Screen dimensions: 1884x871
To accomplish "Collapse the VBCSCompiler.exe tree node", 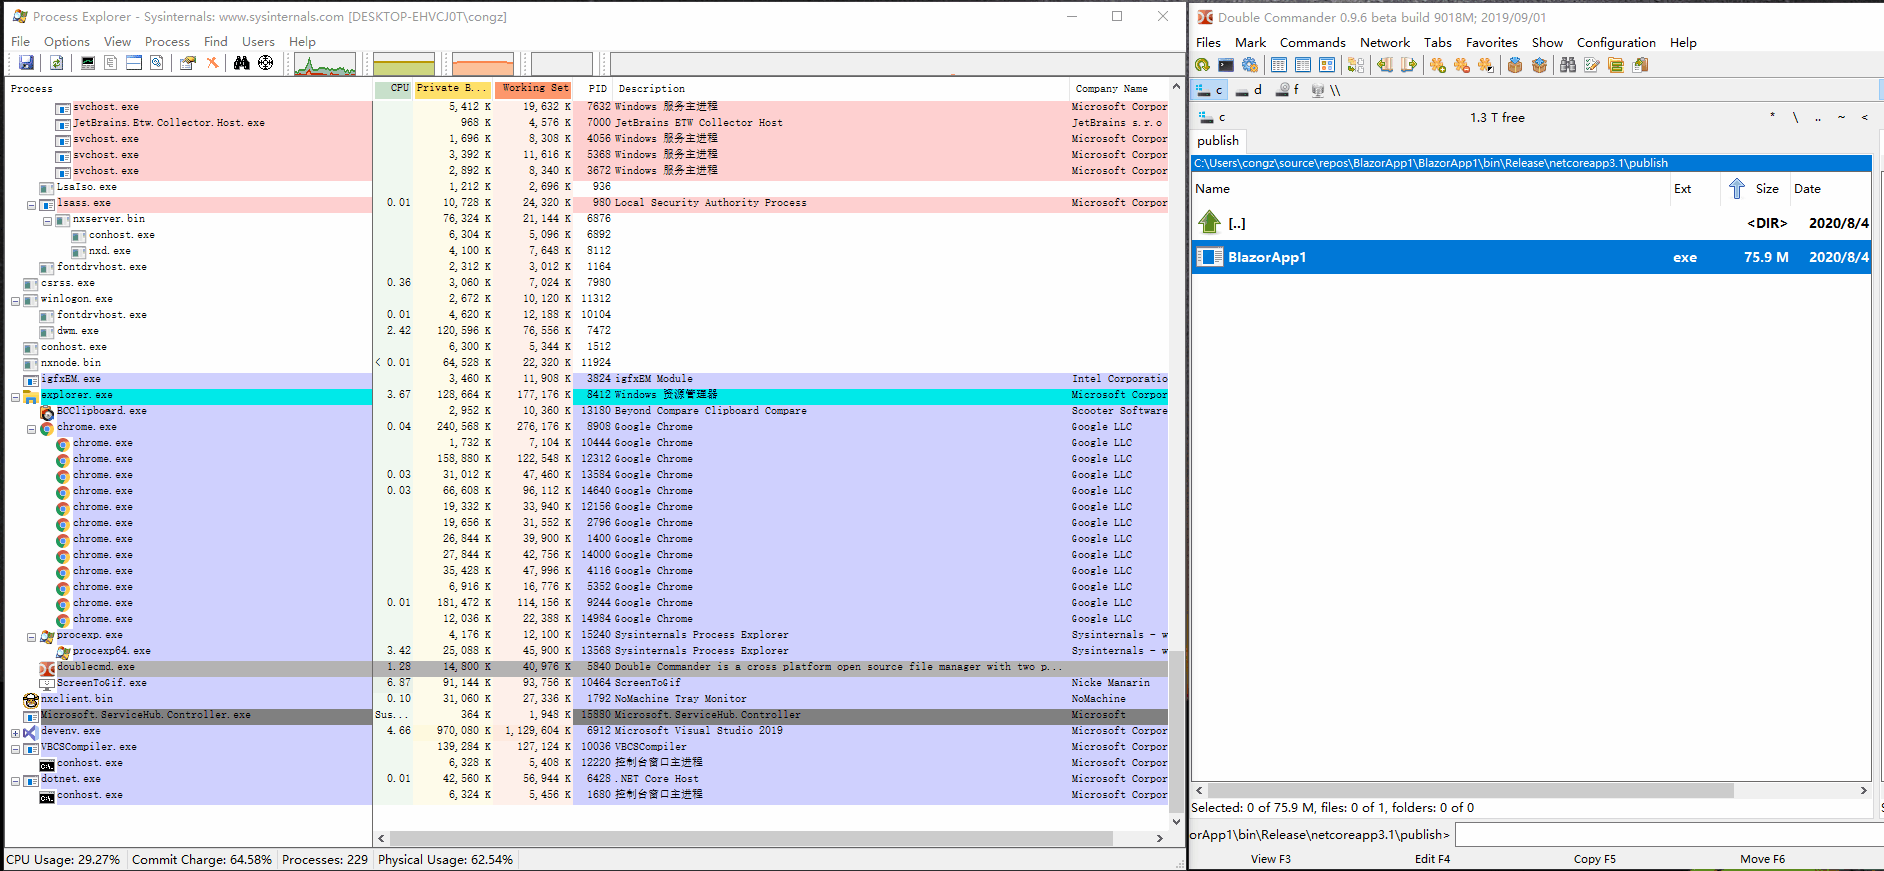I will click(x=15, y=749).
